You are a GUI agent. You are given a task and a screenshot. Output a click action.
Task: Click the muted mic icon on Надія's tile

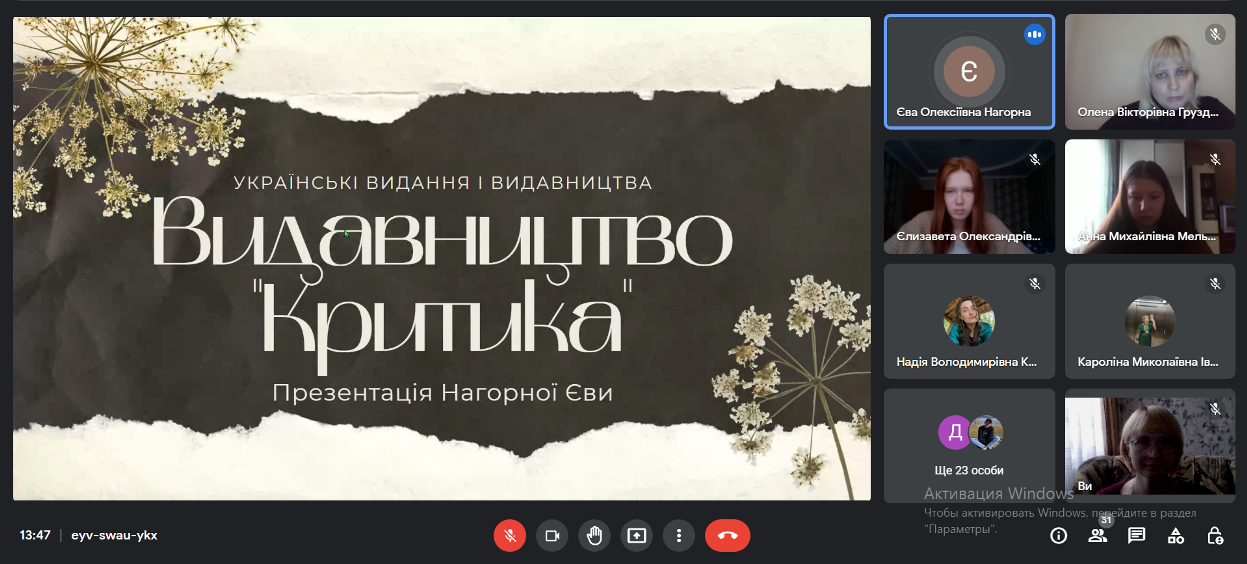[1034, 283]
